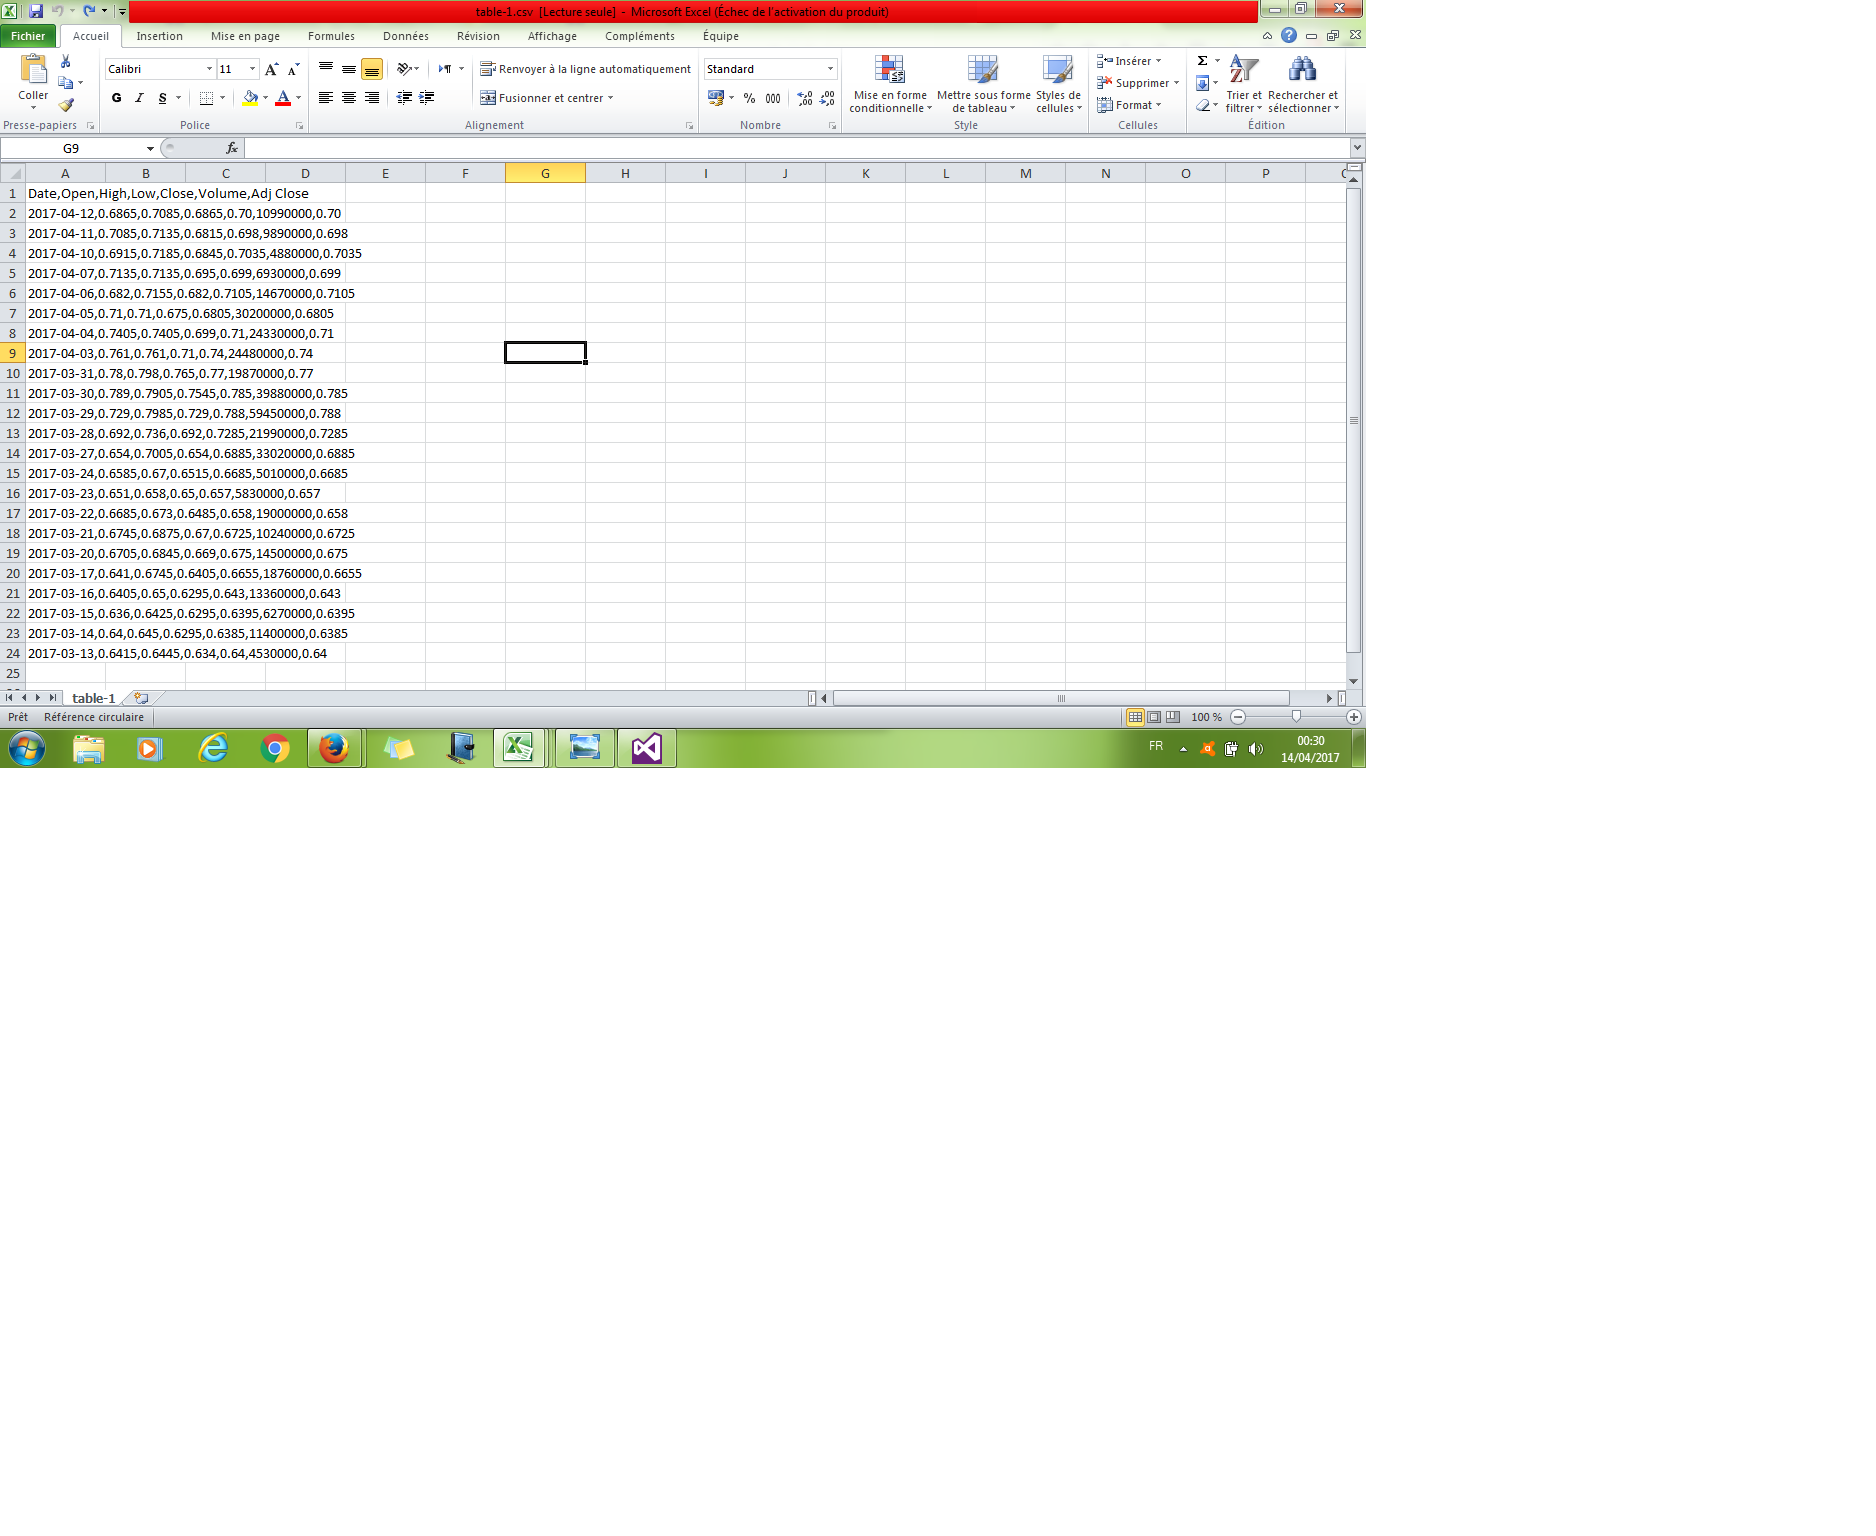Screen dimensions: 1876x1536
Task: Open Rechercher et sélectionner menu
Action: (1303, 84)
